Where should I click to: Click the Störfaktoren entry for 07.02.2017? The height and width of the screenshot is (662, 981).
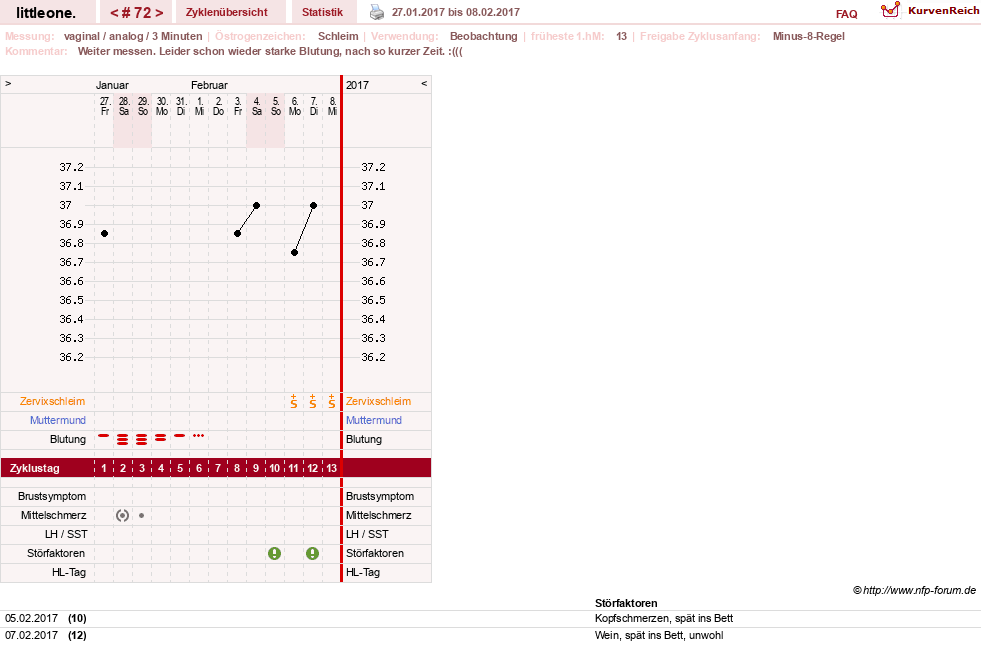click(x=490, y=636)
